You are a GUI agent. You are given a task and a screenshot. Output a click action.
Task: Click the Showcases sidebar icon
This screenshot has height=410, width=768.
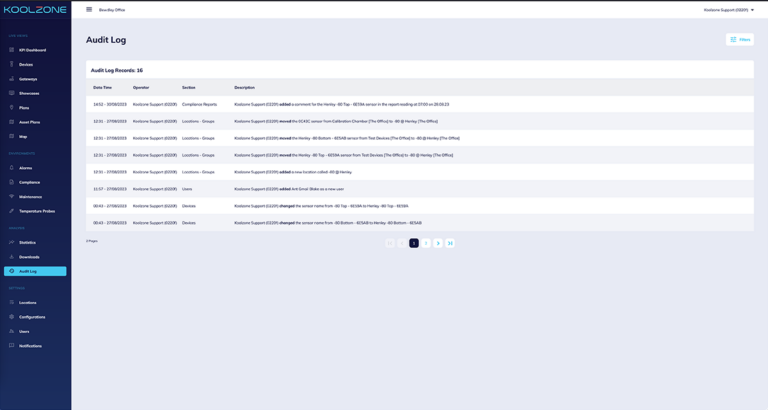[x=12, y=93]
